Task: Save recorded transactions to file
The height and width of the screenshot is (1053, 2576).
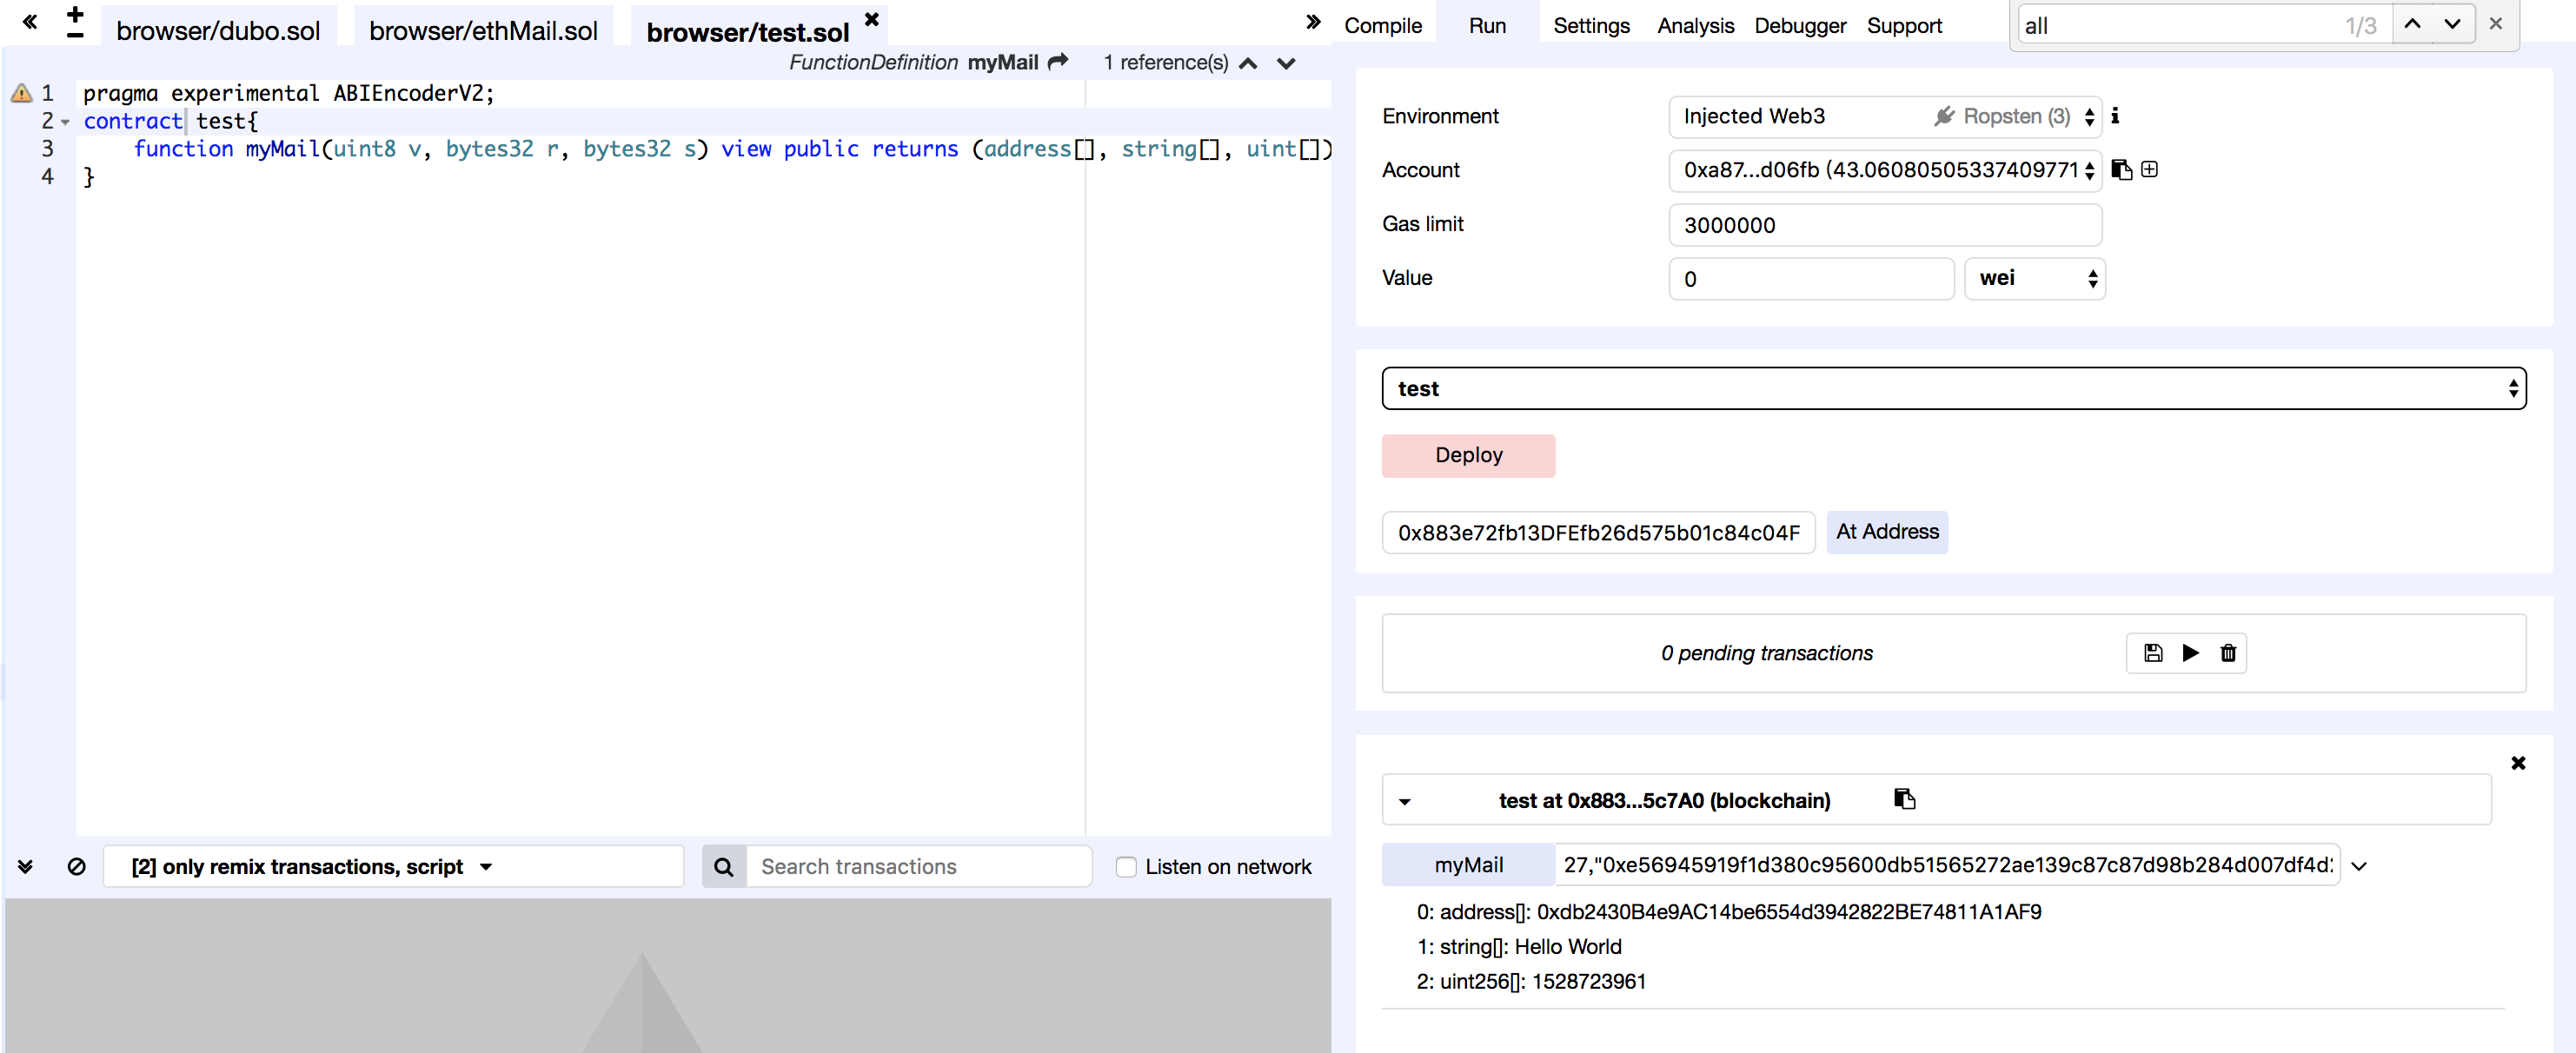Action: 2152,653
